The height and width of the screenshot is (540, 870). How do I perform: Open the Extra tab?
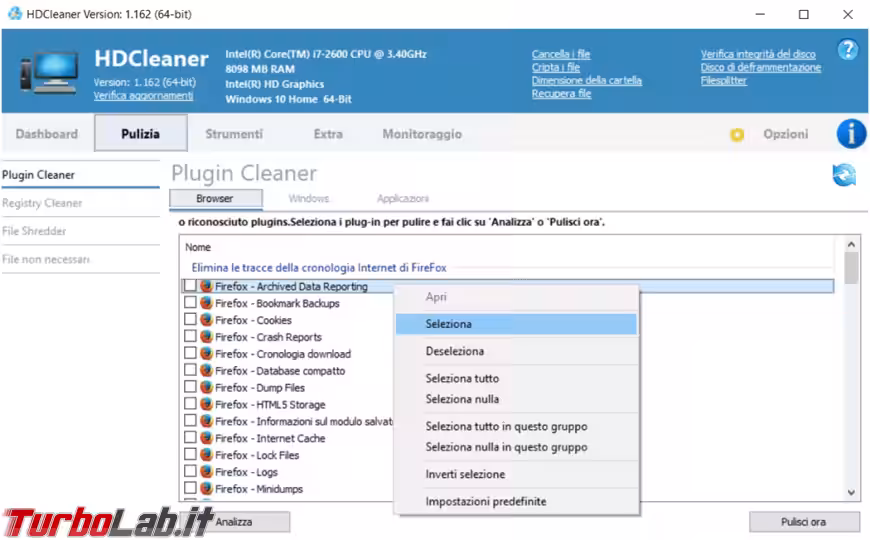click(328, 134)
